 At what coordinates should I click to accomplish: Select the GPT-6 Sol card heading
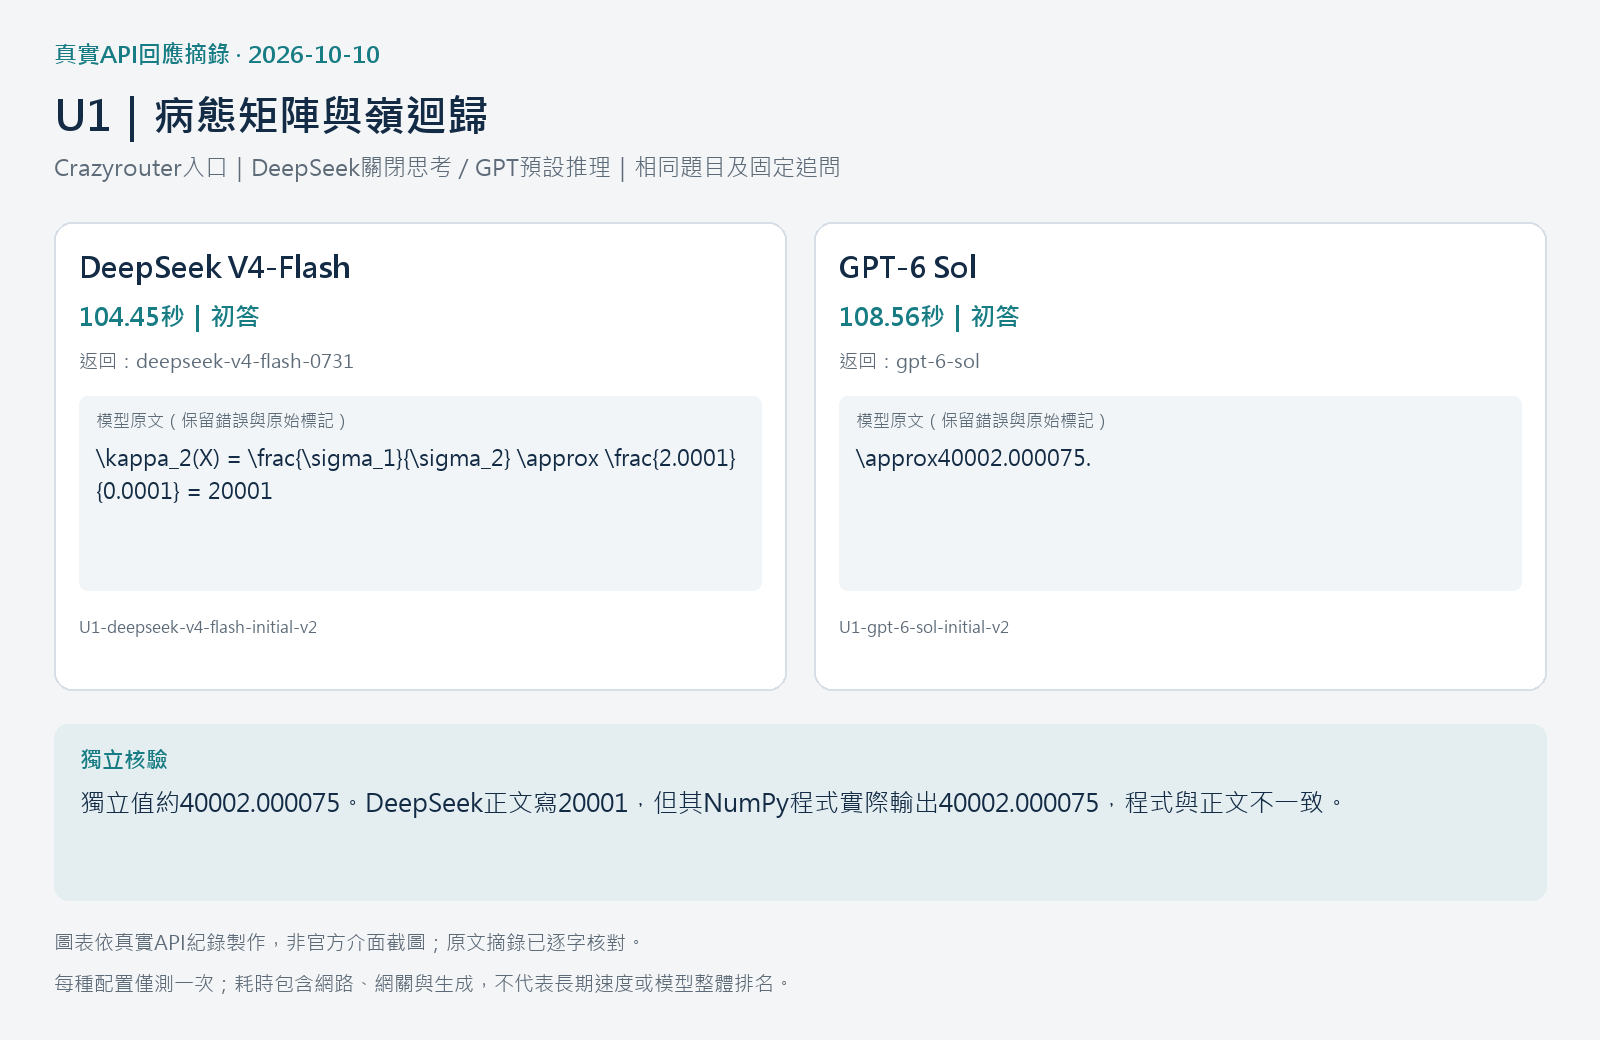pos(908,267)
